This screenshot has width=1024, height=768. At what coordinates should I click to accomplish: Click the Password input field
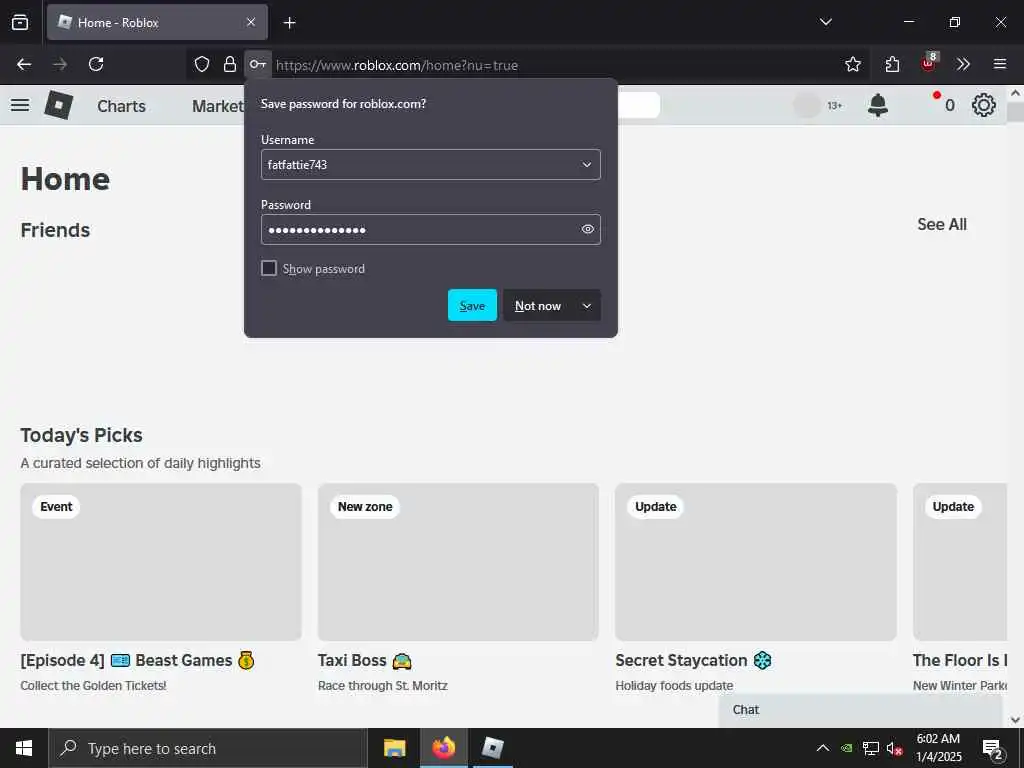[x=430, y=229]
